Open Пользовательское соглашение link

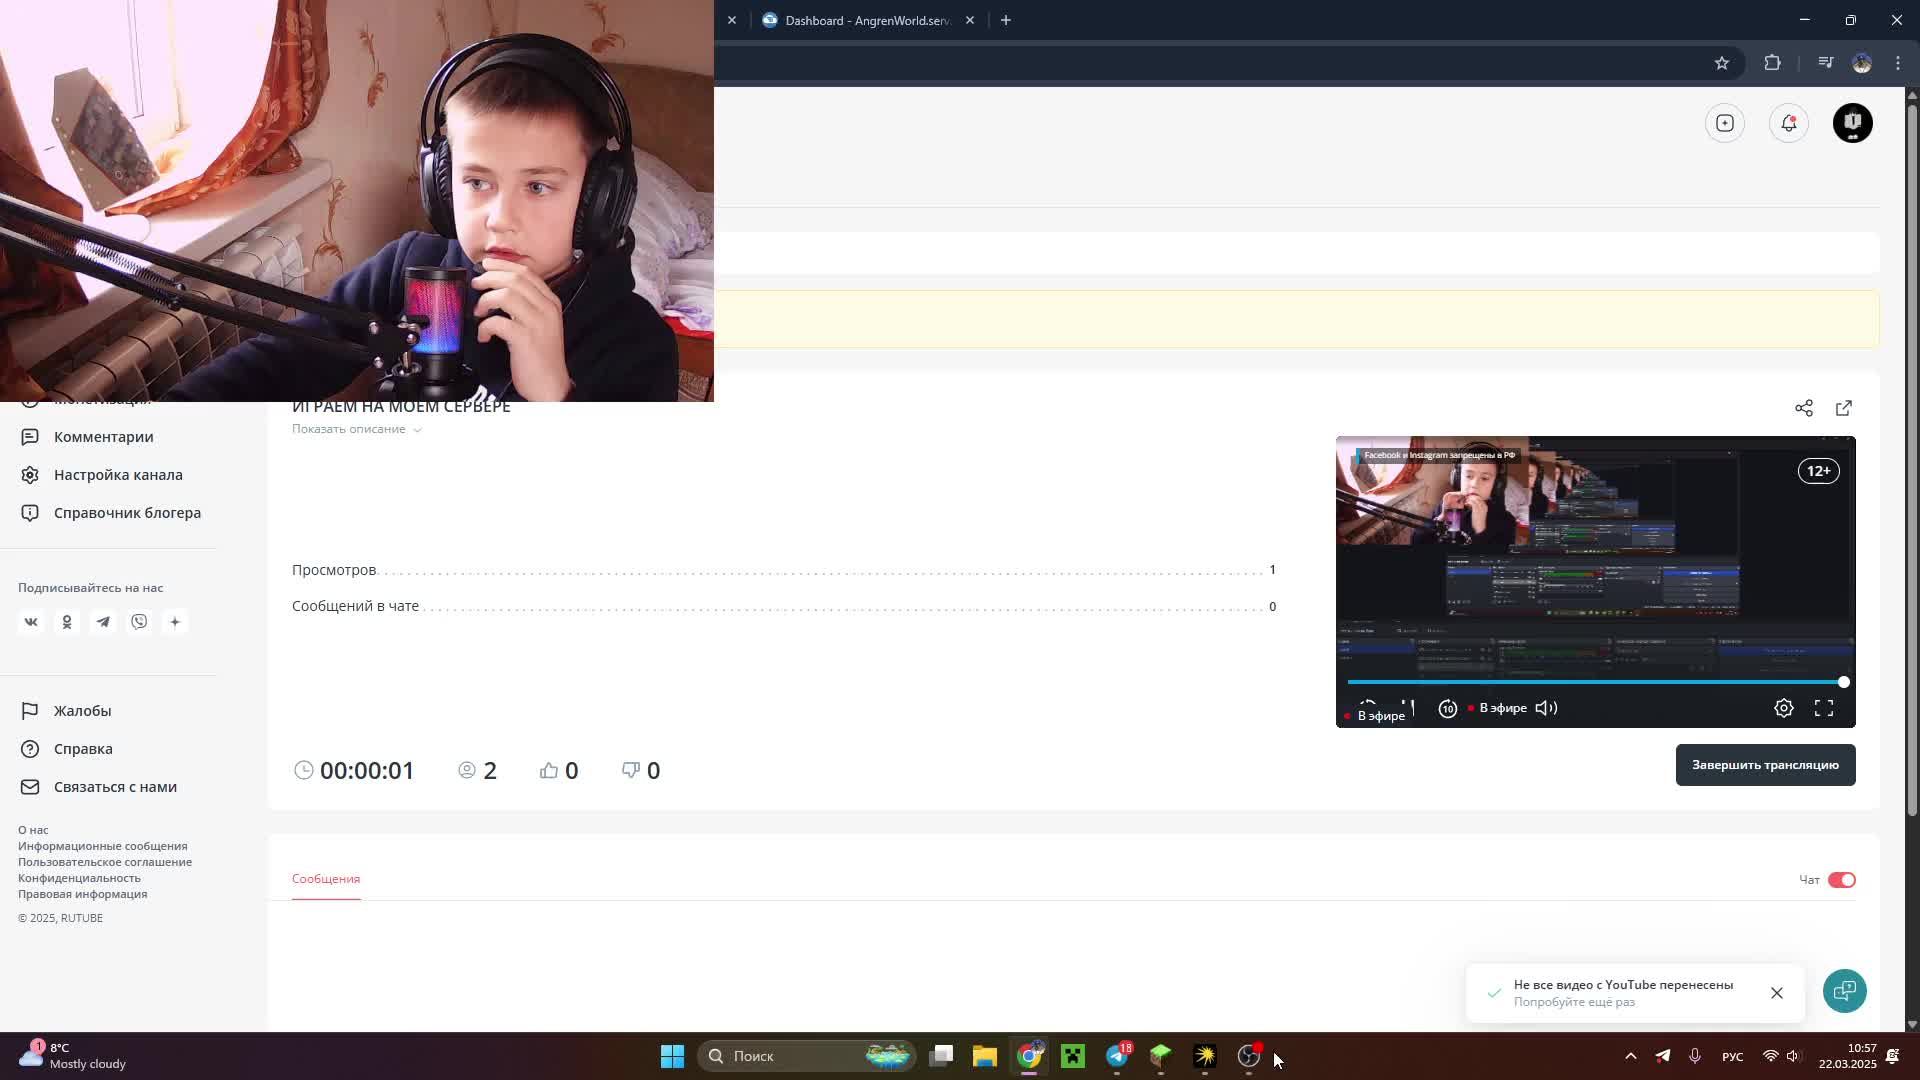105,862
